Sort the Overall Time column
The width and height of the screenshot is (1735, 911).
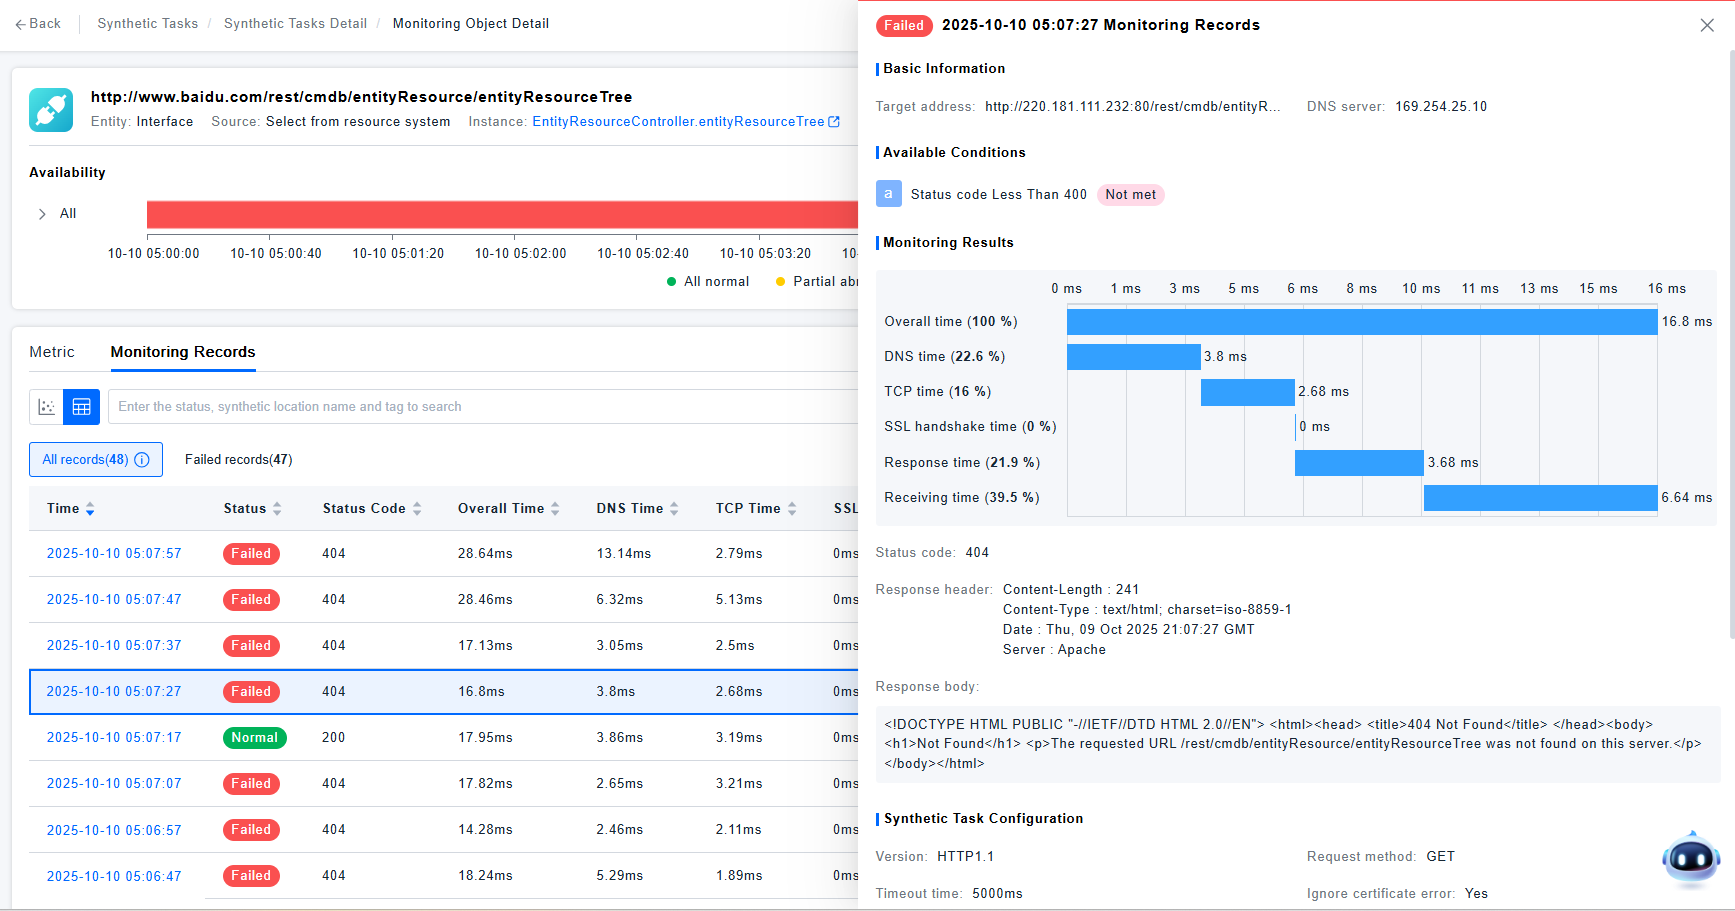(x=555, y=509)
